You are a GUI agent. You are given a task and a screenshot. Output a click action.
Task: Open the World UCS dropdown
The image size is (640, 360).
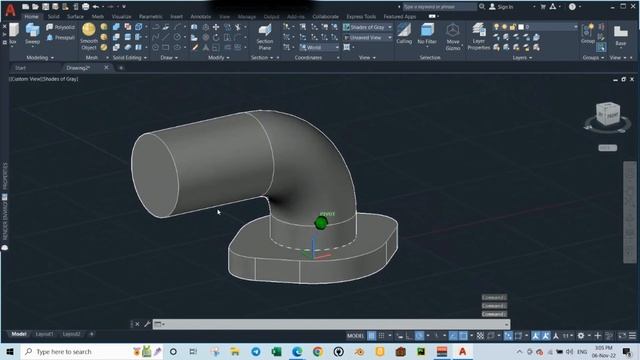(319, 47)
